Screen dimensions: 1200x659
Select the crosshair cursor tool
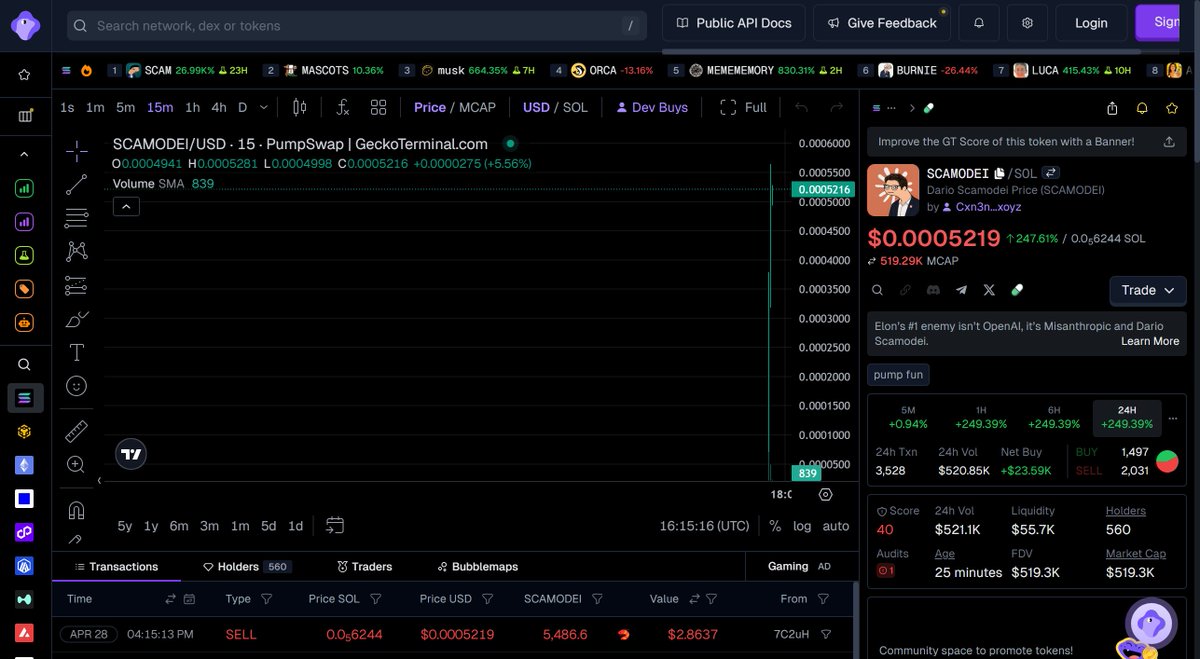point(77,152)
